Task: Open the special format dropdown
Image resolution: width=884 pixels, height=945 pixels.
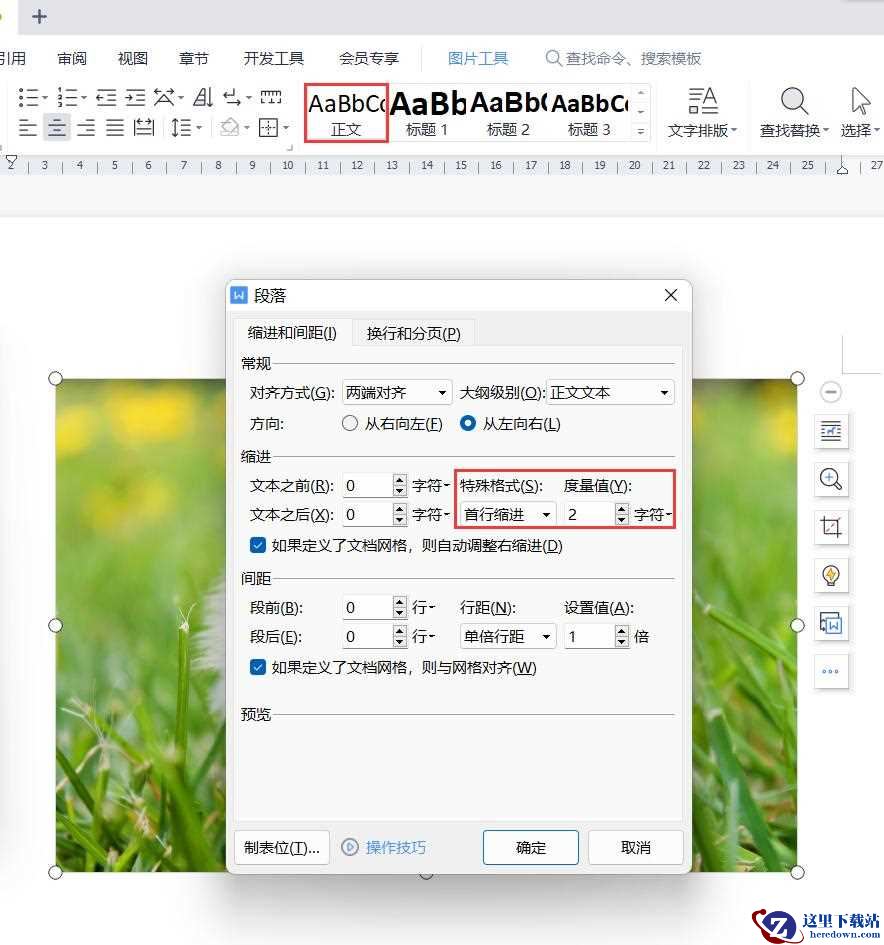Action: click(x=507, y=515)
